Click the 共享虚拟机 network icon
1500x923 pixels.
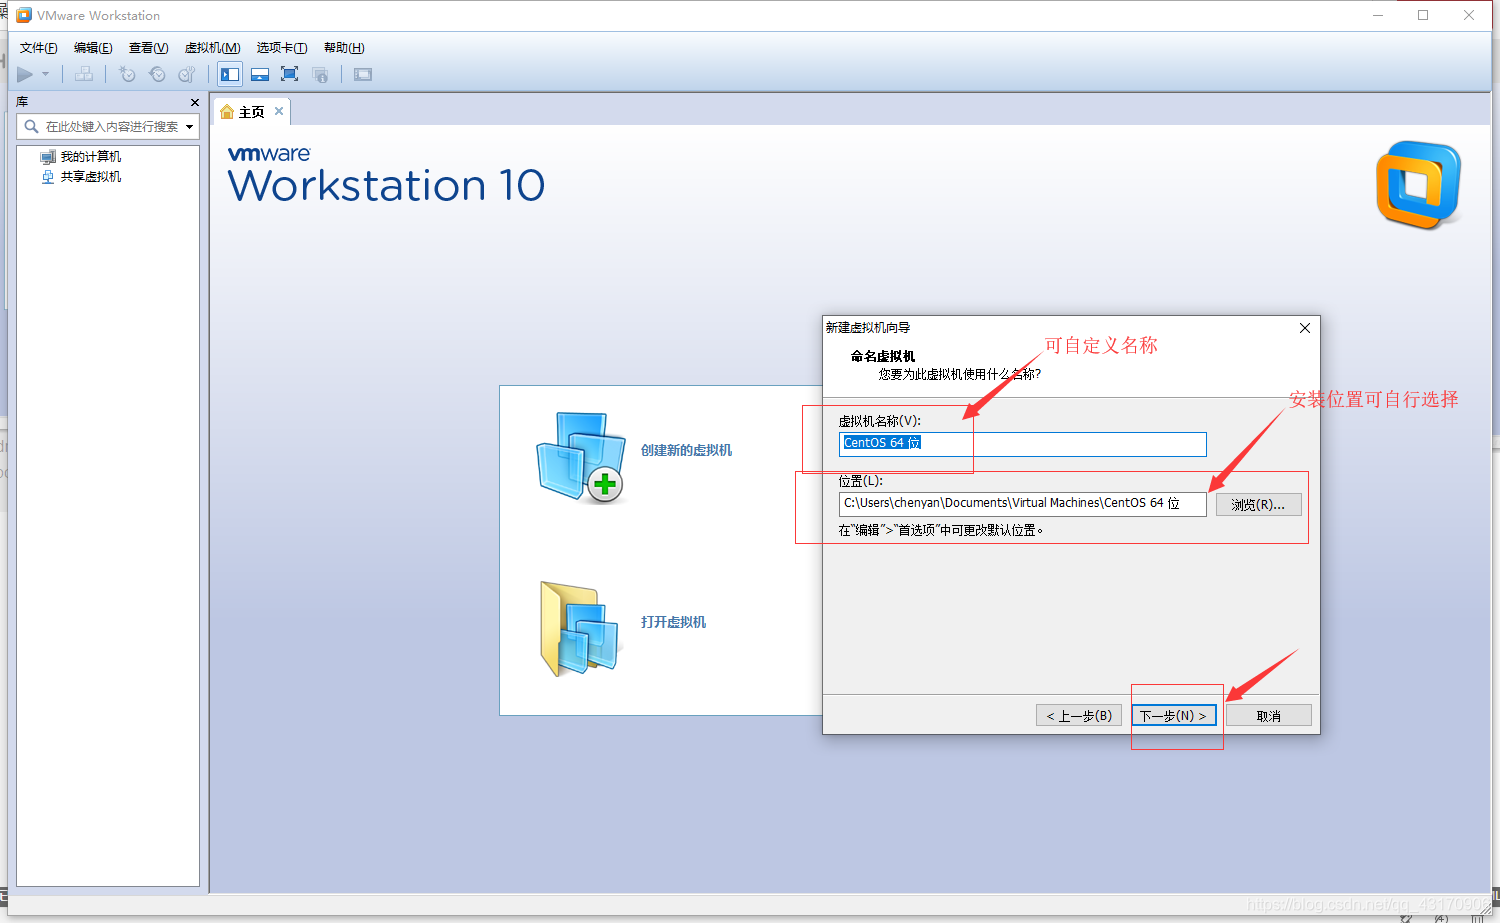[48, 177]
